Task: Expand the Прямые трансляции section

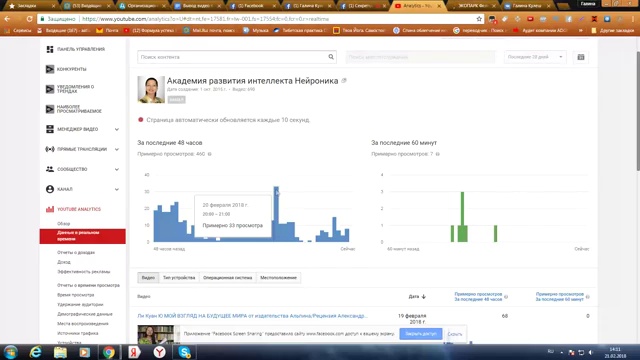Action: click(x=117, y=149)
